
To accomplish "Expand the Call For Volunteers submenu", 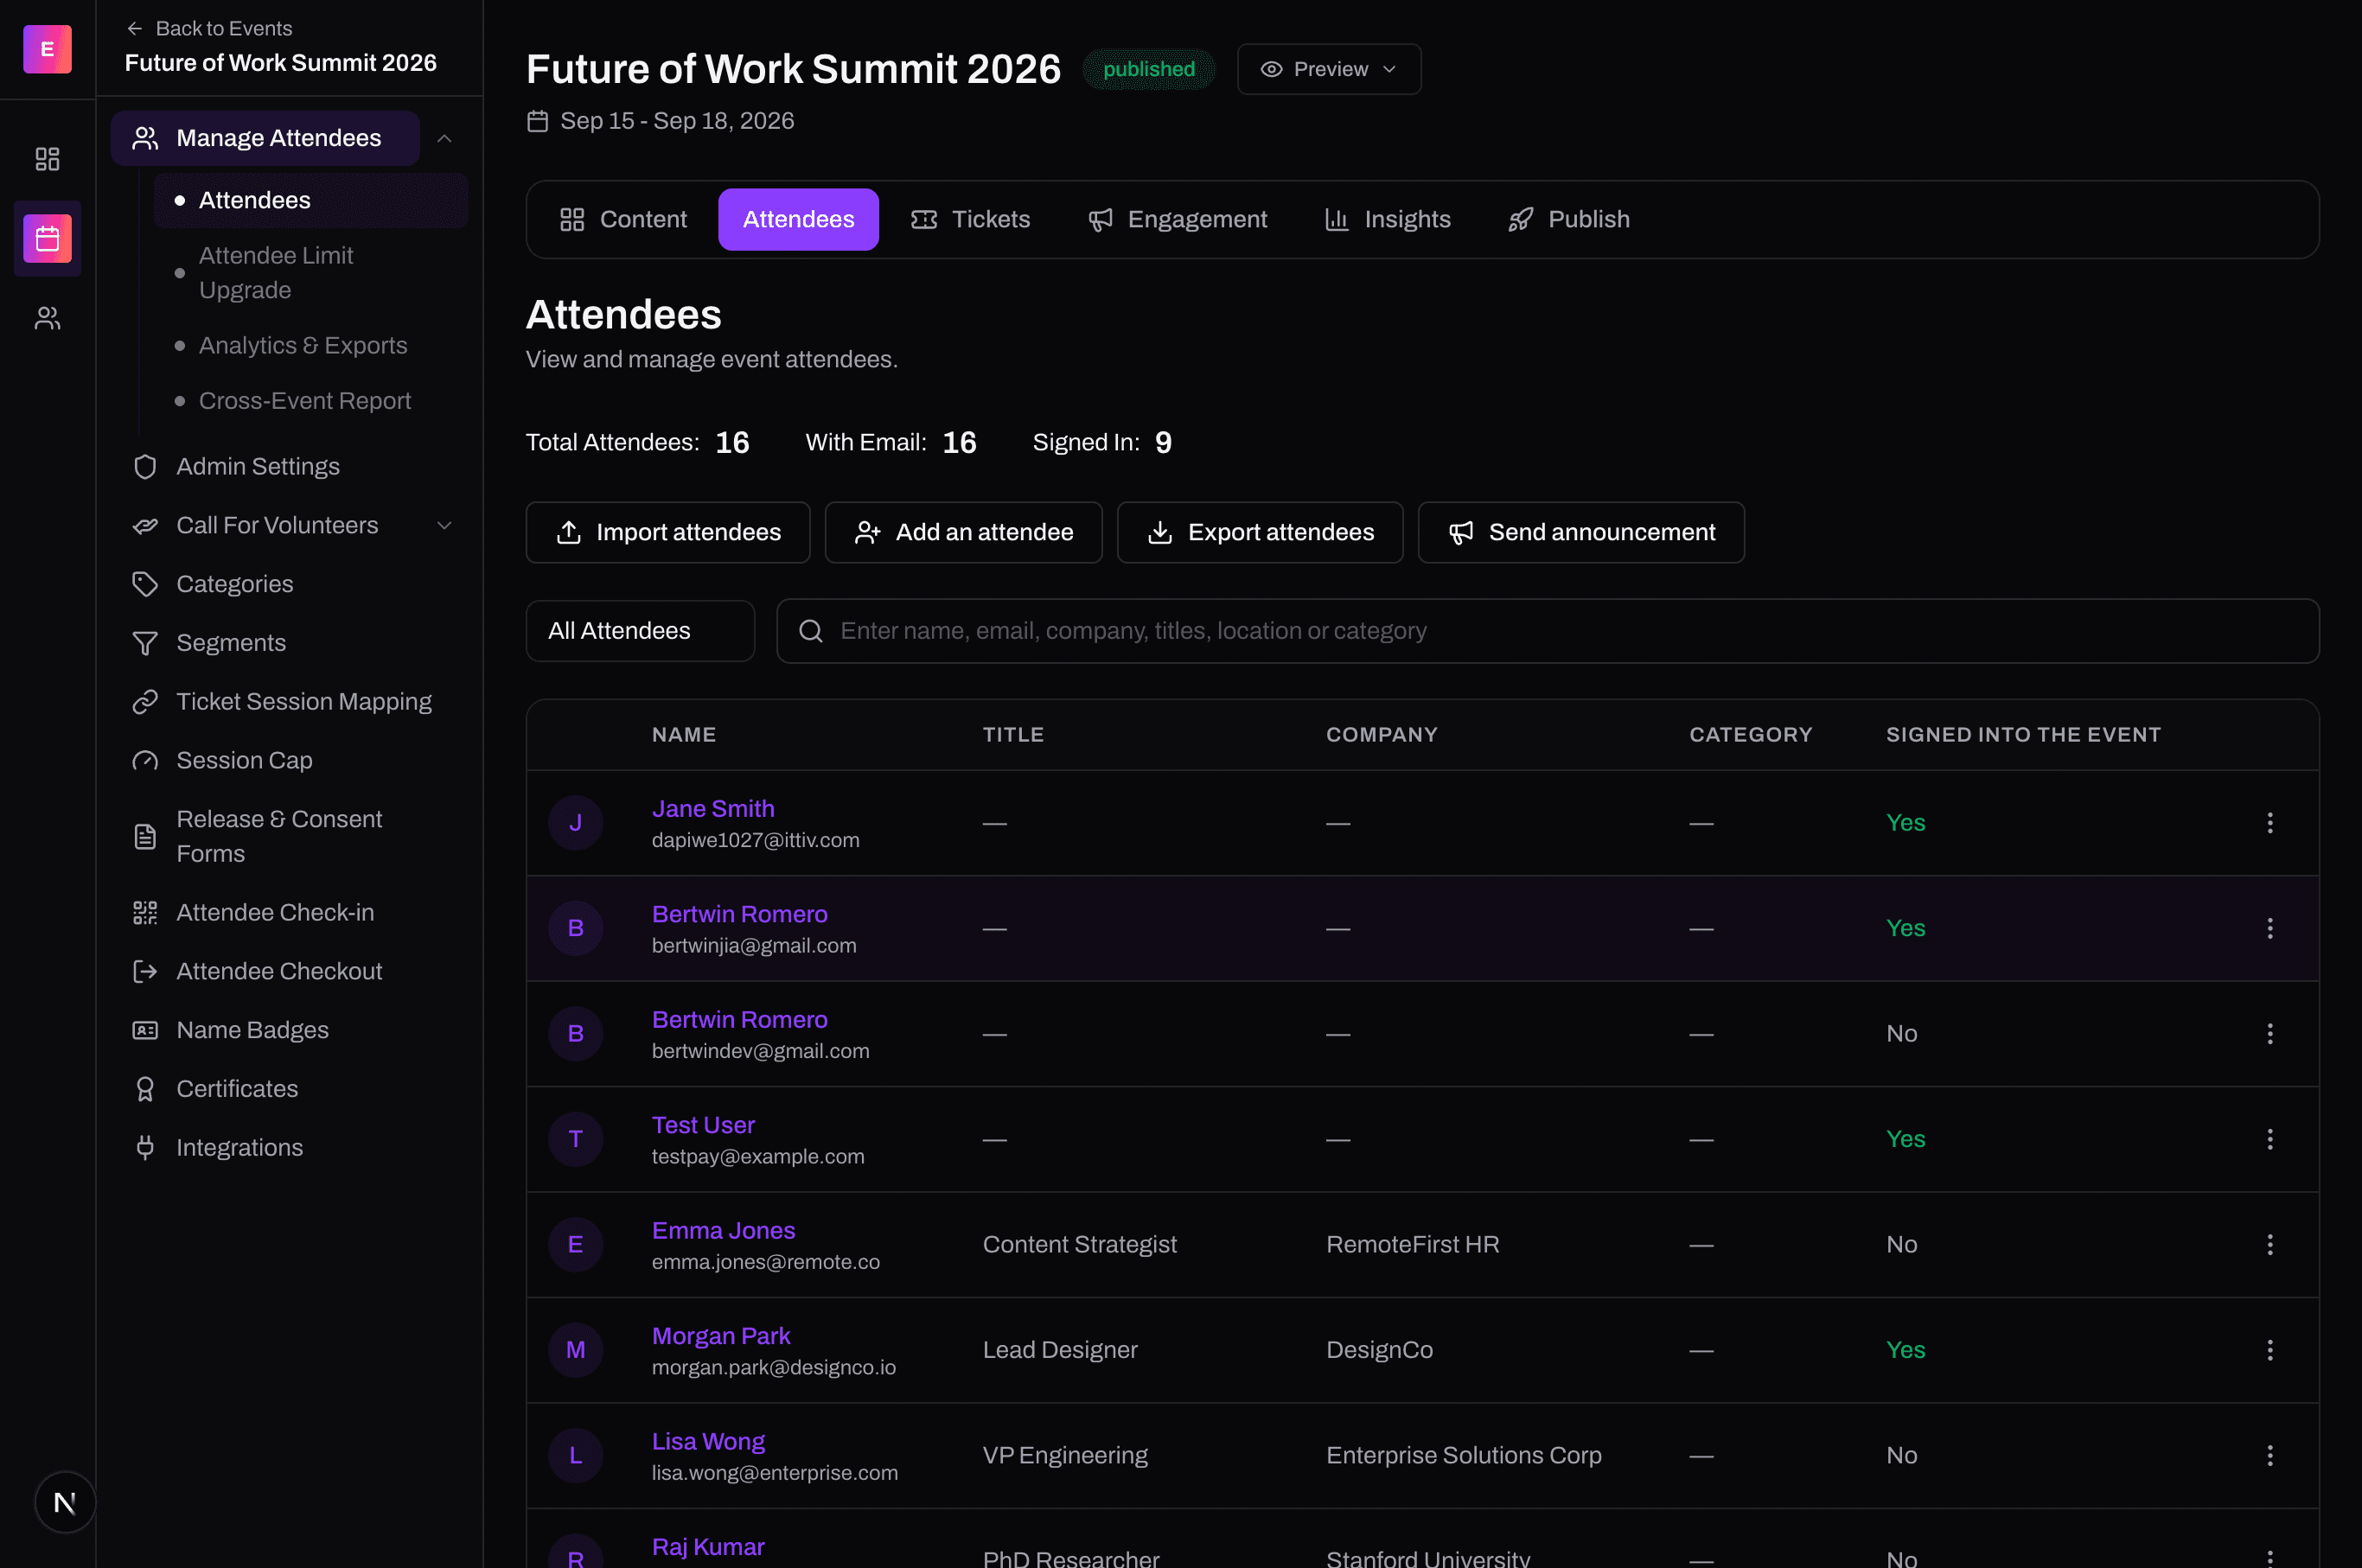I will click(x=445, y=525).
